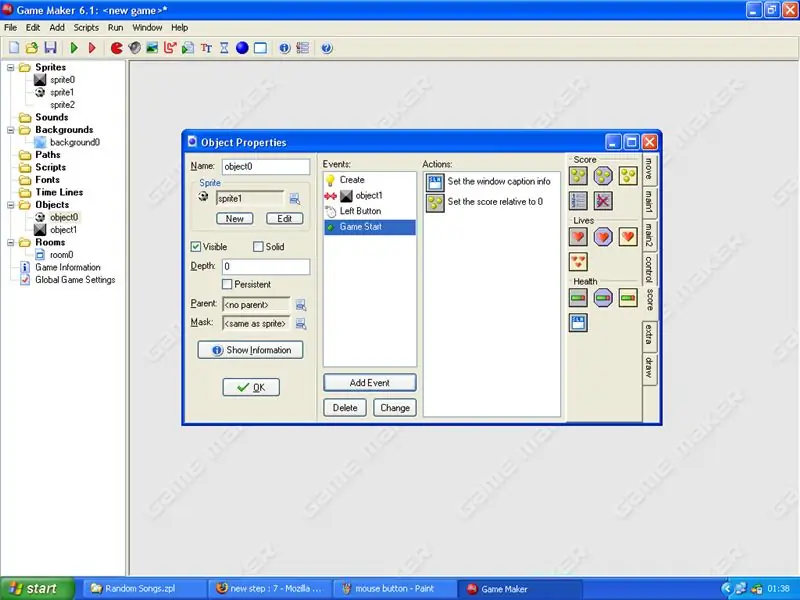Screen dimensions: 800x600
Task: Enable the Solid checkbox
Action: point(258,247)
